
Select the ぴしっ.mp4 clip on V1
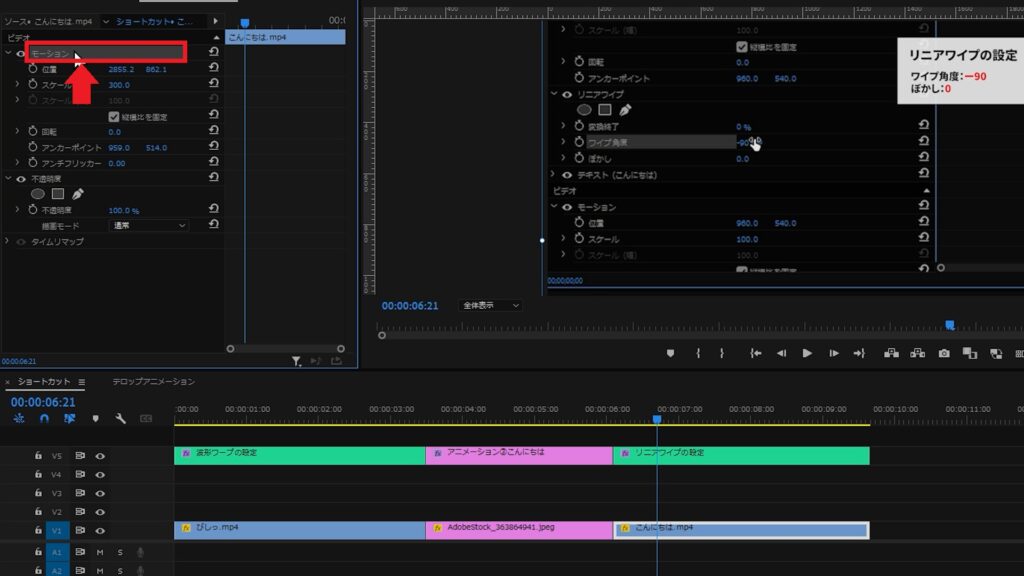[300, 530]
